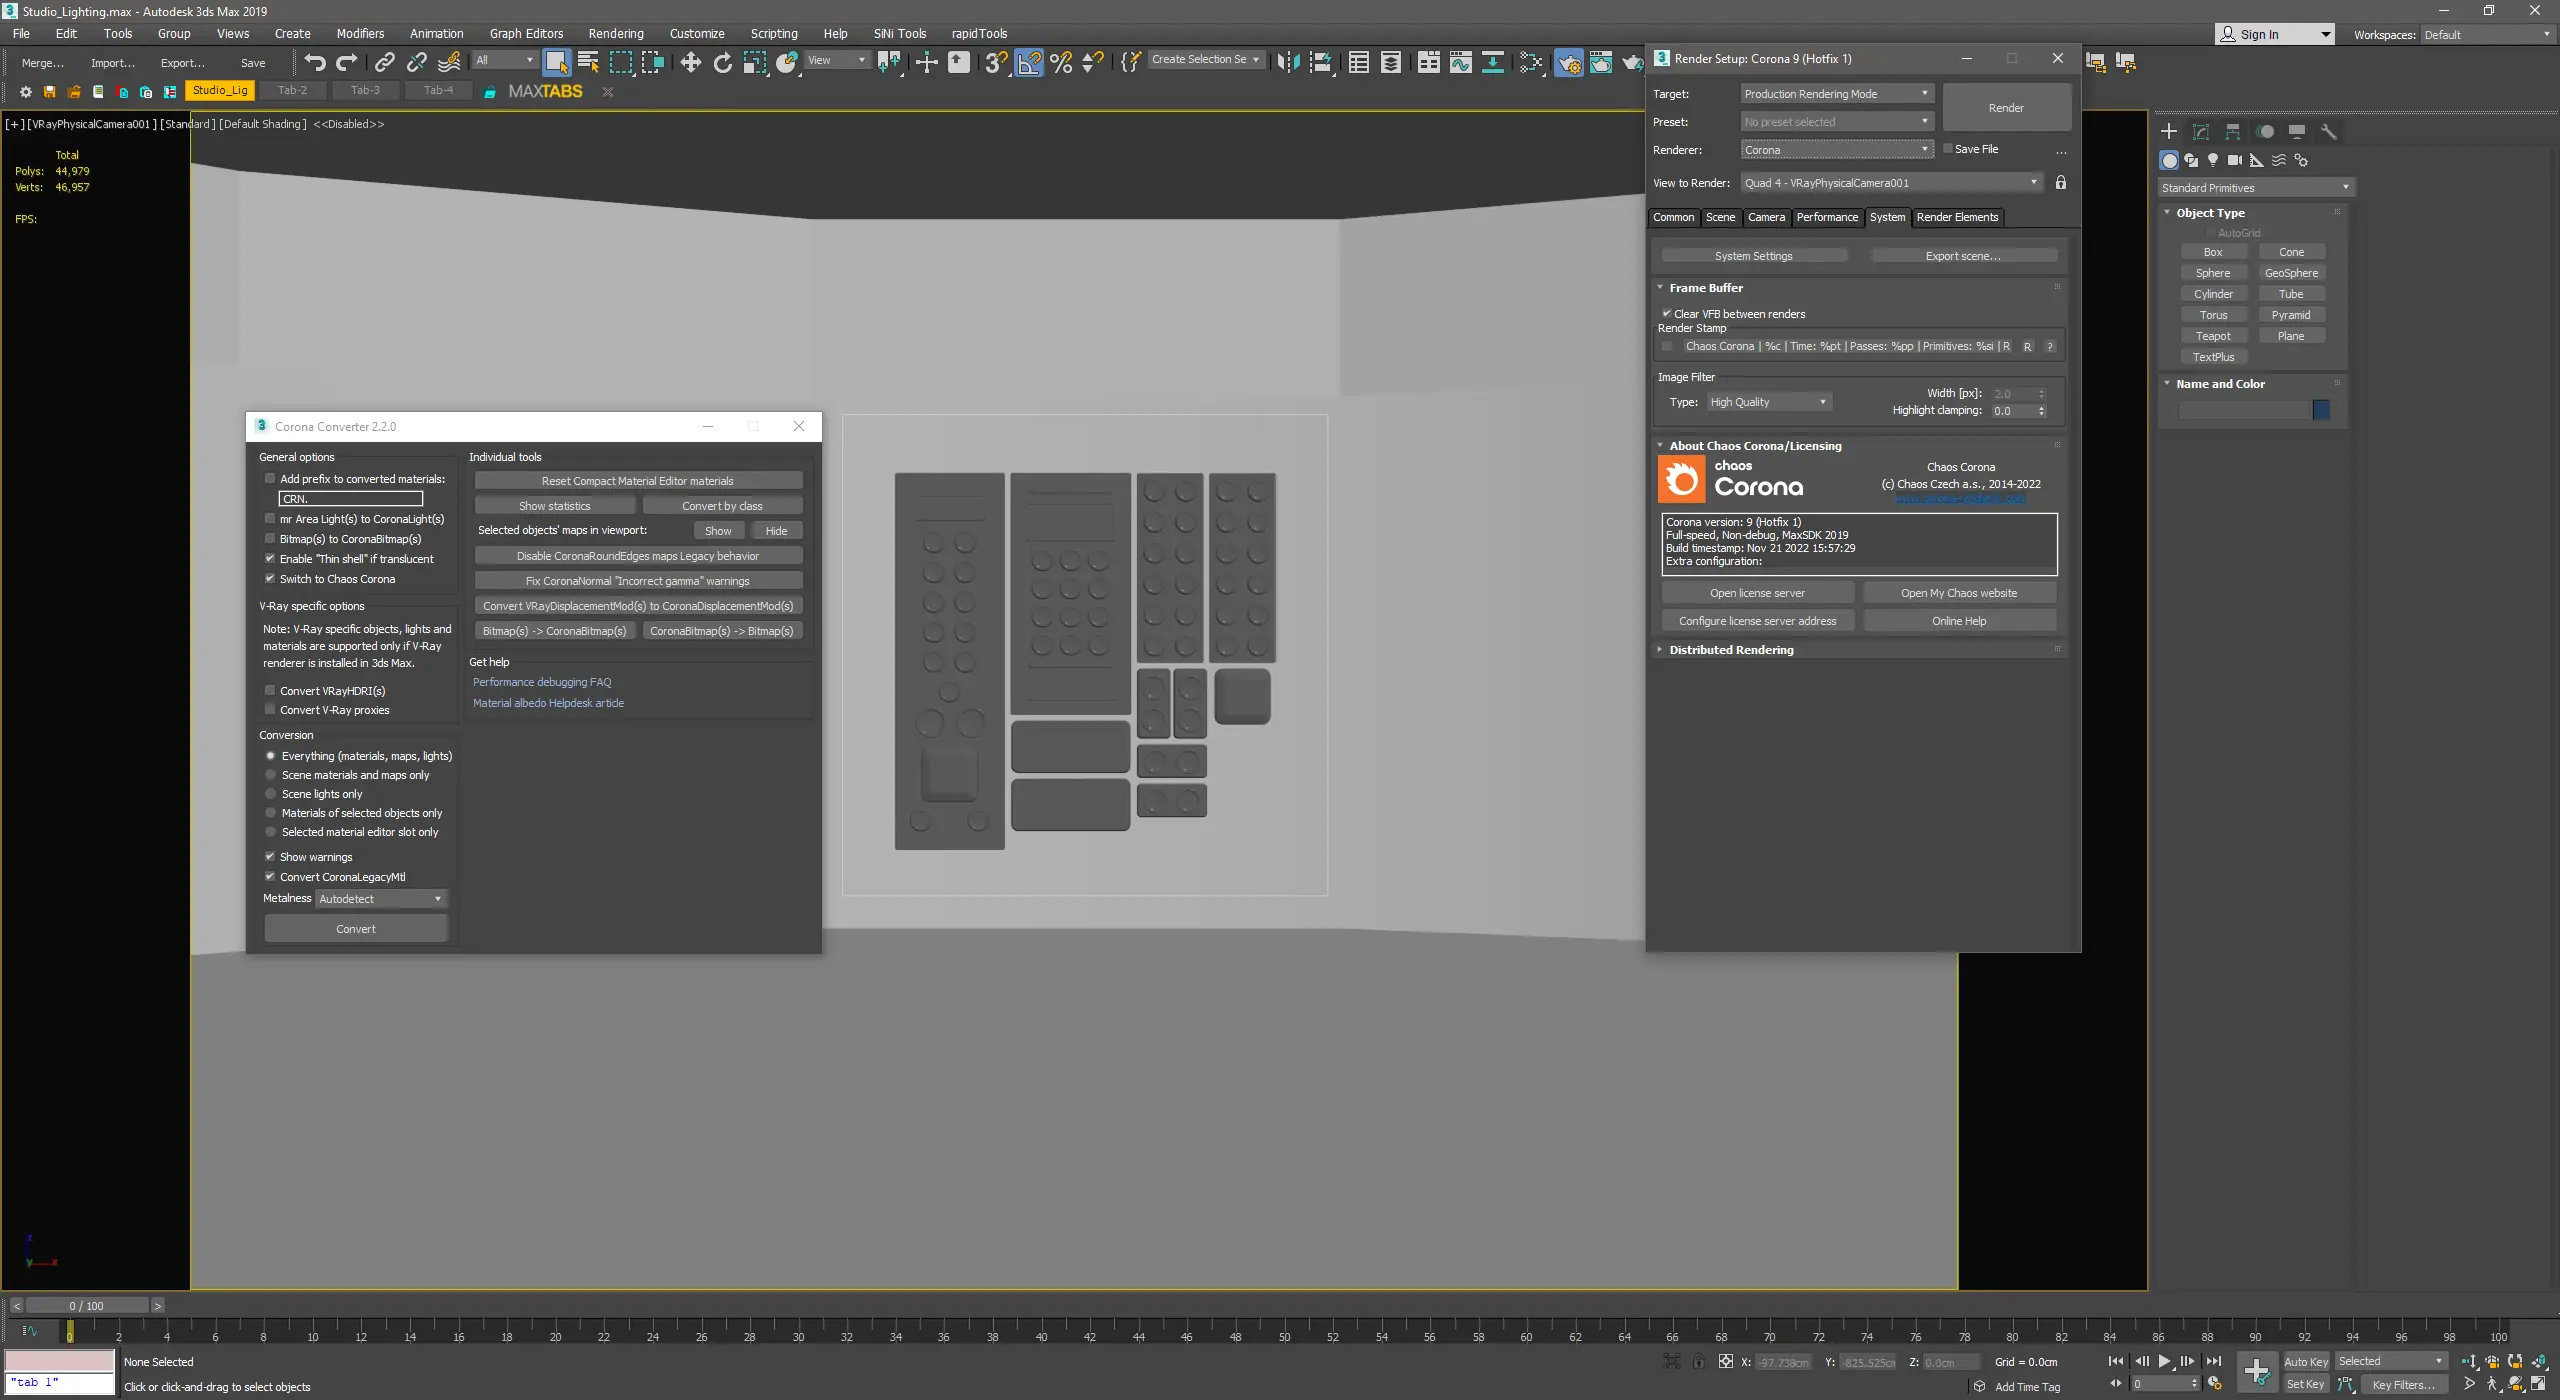
Task: Lock the View to Render padlock
Action: tap(2061, 183)
